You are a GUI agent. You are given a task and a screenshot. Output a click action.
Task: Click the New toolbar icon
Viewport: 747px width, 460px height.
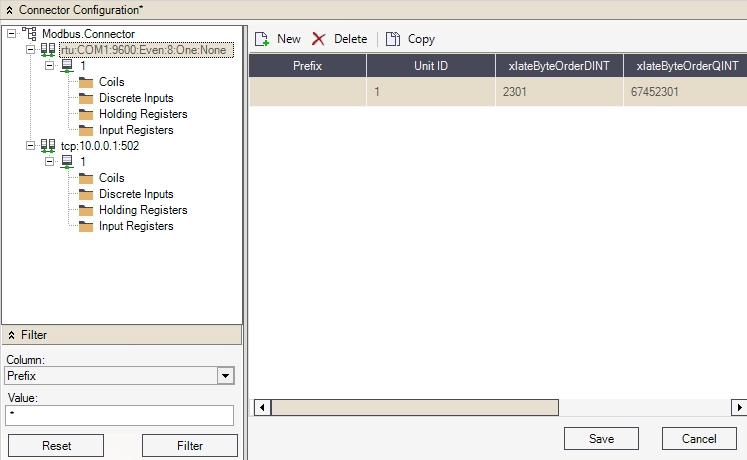pos(262,39)
